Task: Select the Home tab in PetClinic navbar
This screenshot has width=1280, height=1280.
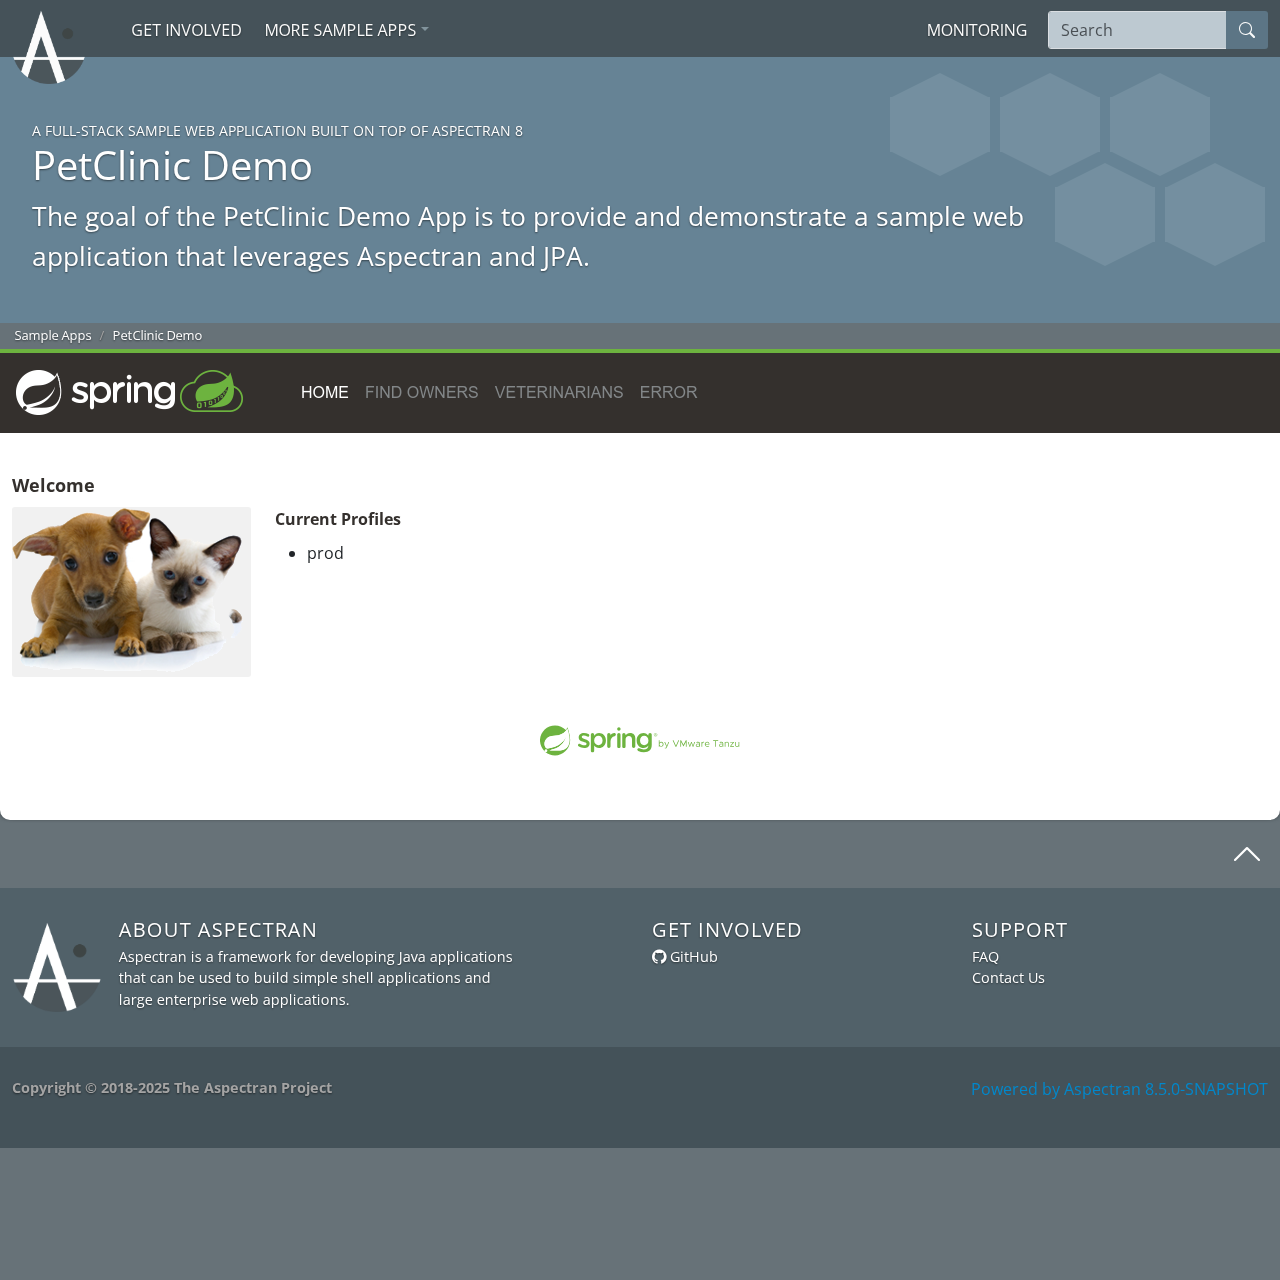Action: 325,393
